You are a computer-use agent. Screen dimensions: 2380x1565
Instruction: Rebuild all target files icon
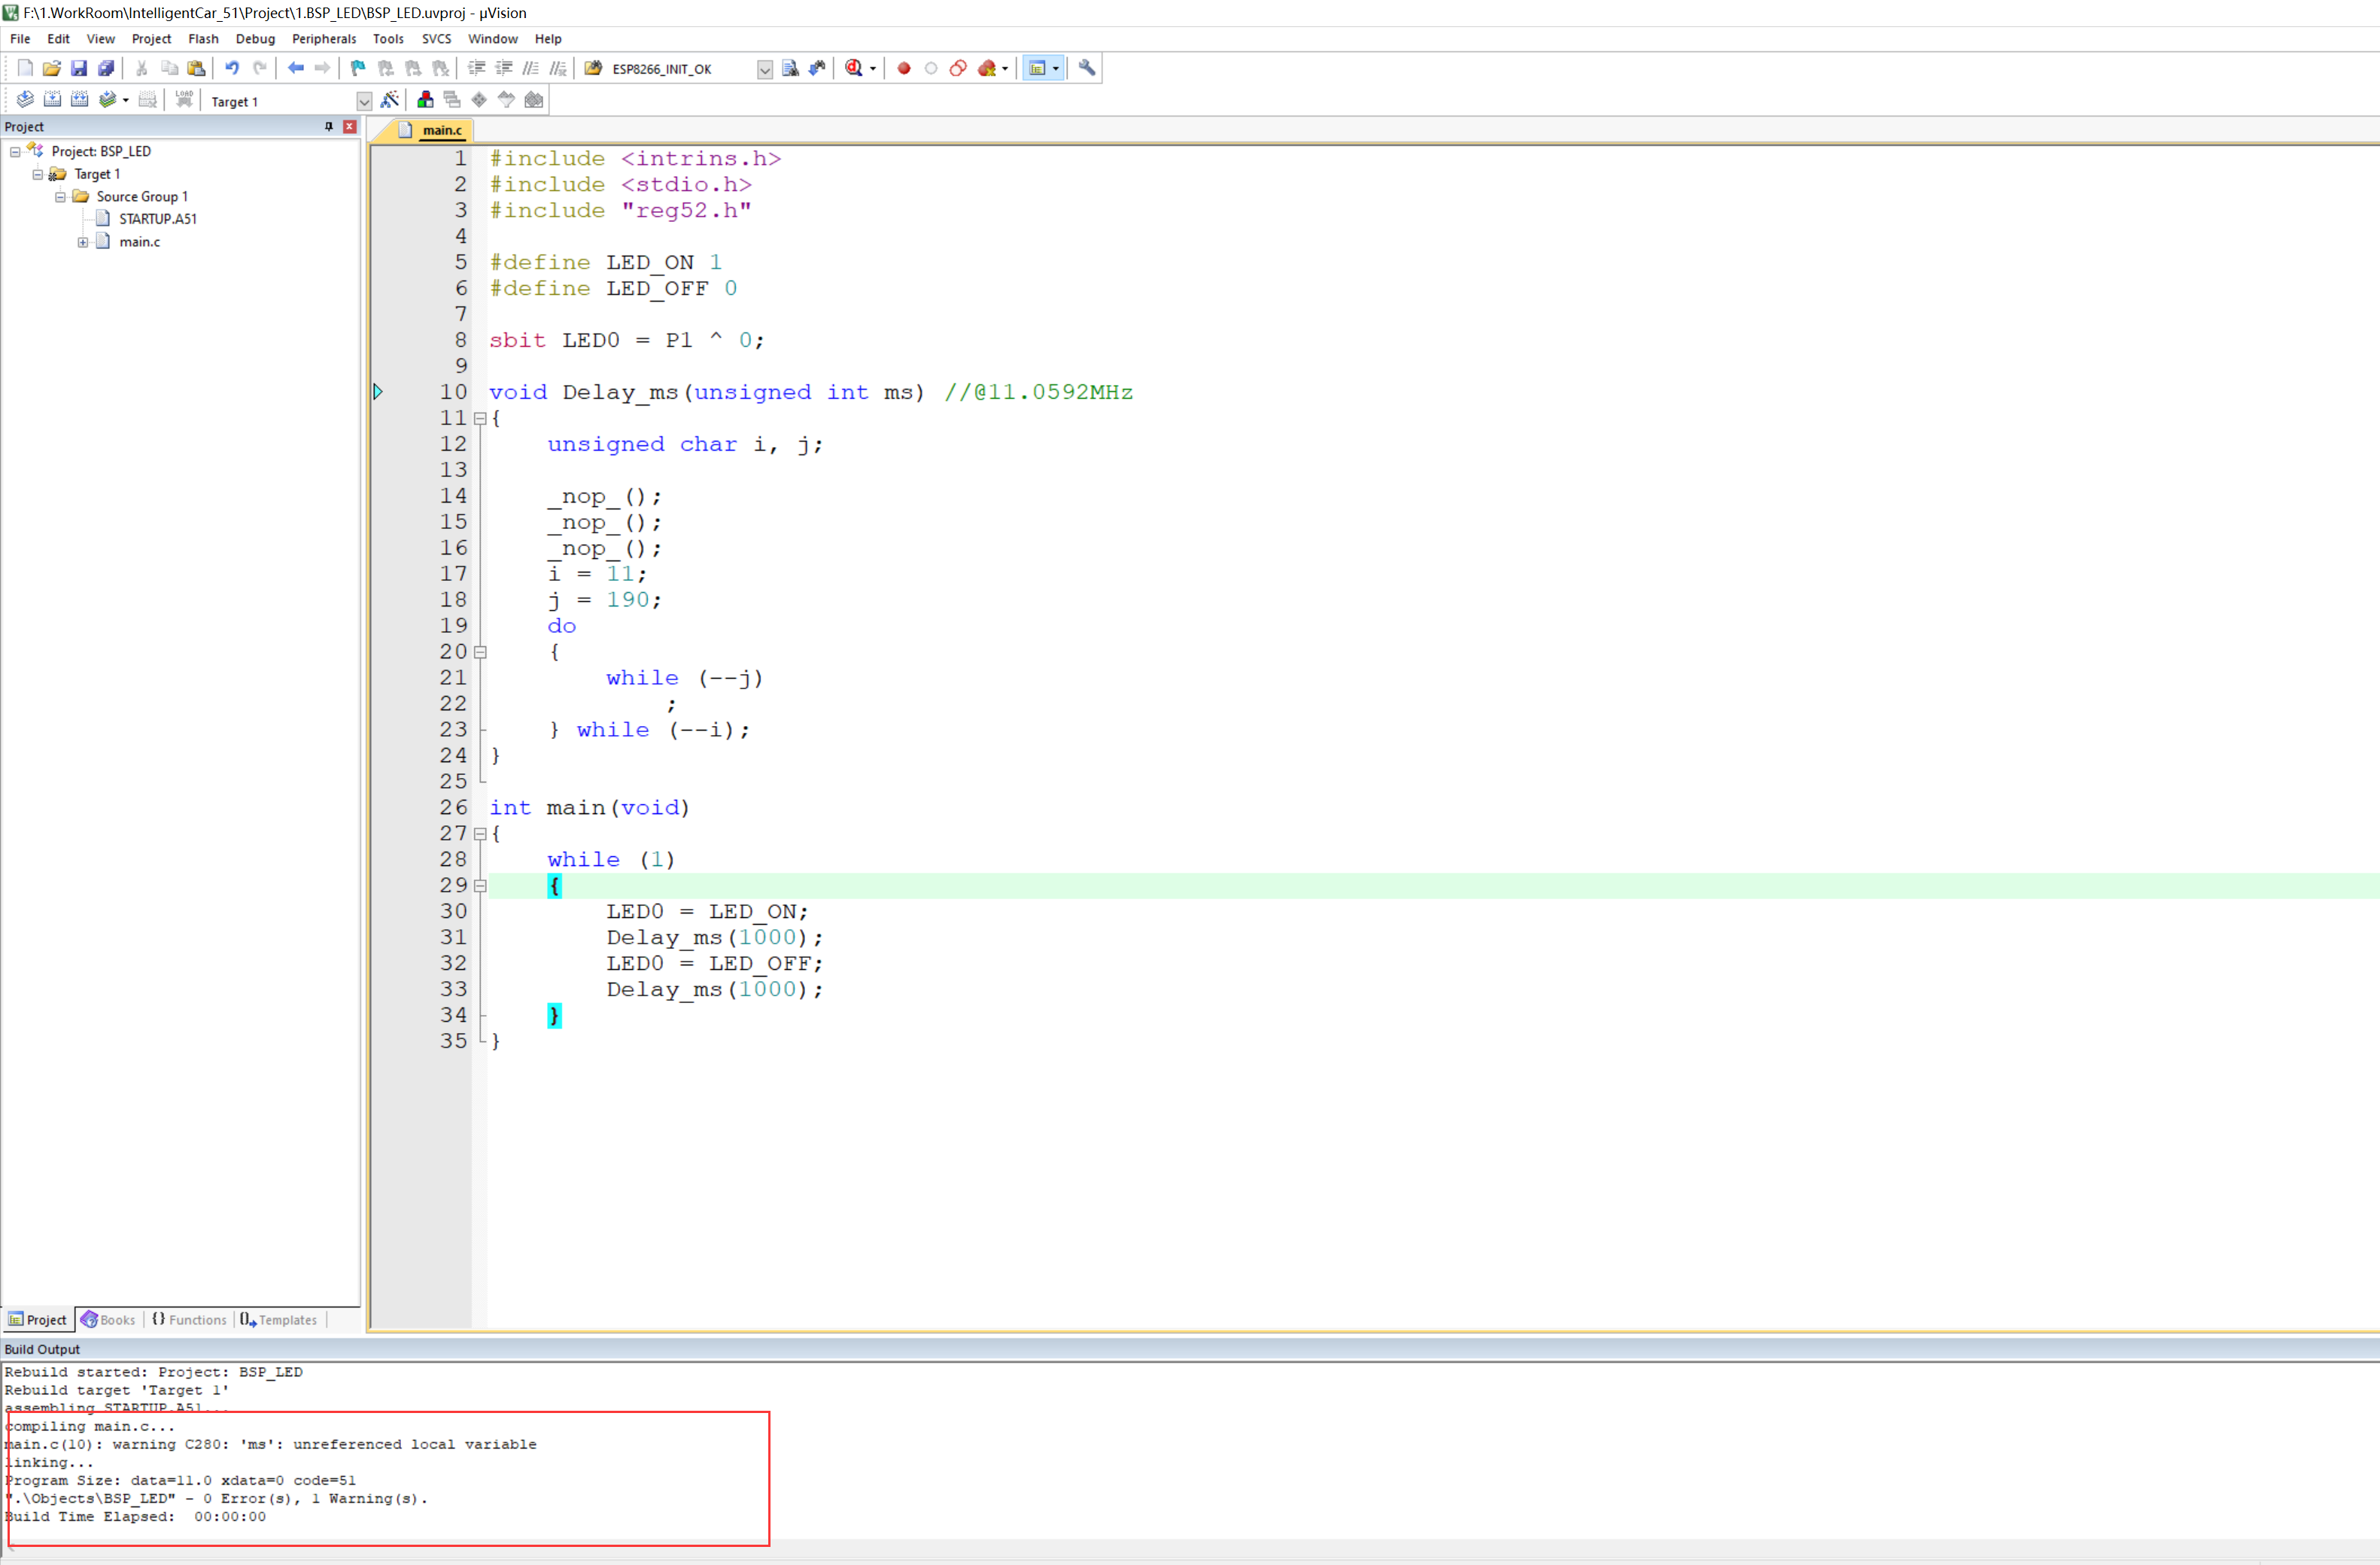pos(79,100)
